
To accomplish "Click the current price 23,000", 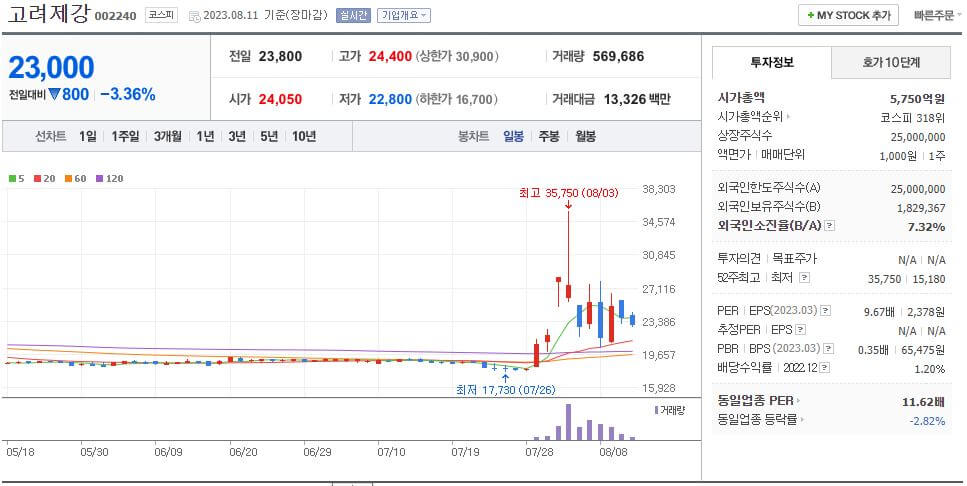I will 51,68.
